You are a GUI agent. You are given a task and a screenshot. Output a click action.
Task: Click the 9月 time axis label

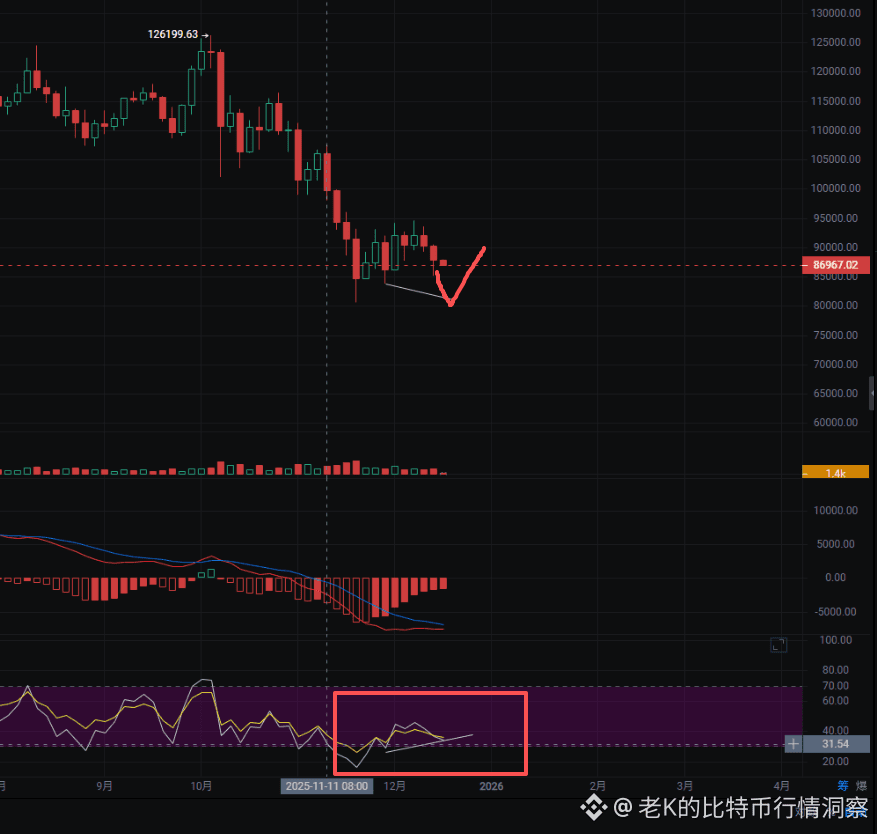pos(104,786)
